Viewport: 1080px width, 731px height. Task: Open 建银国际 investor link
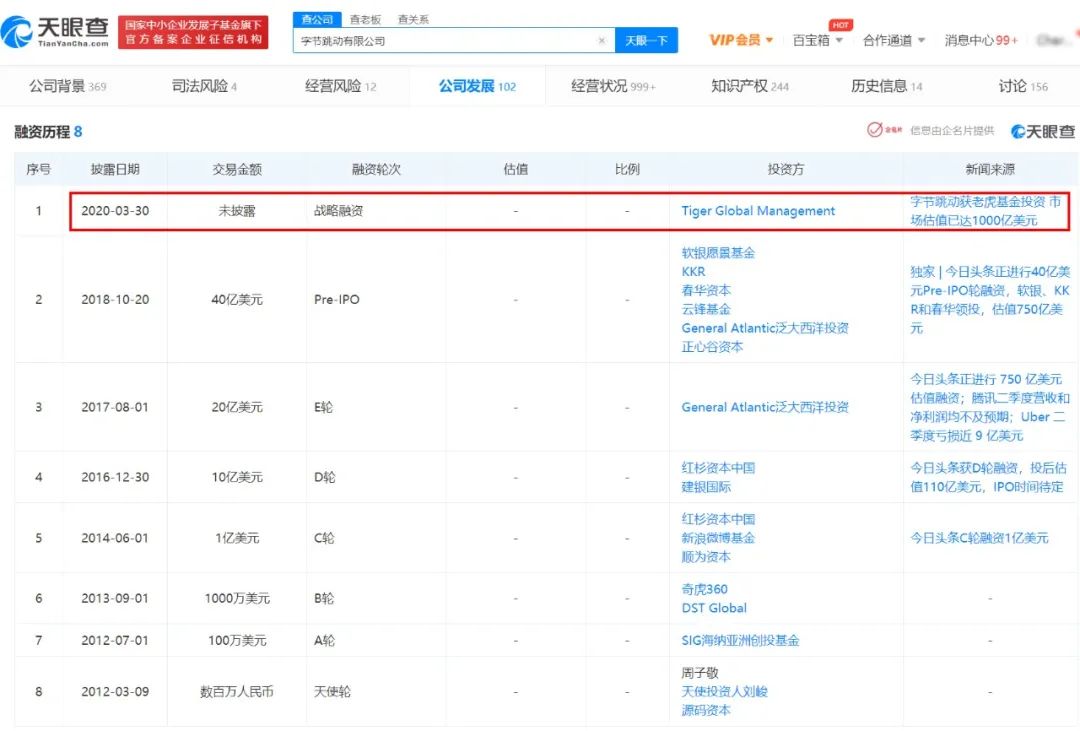coord(706,486)
